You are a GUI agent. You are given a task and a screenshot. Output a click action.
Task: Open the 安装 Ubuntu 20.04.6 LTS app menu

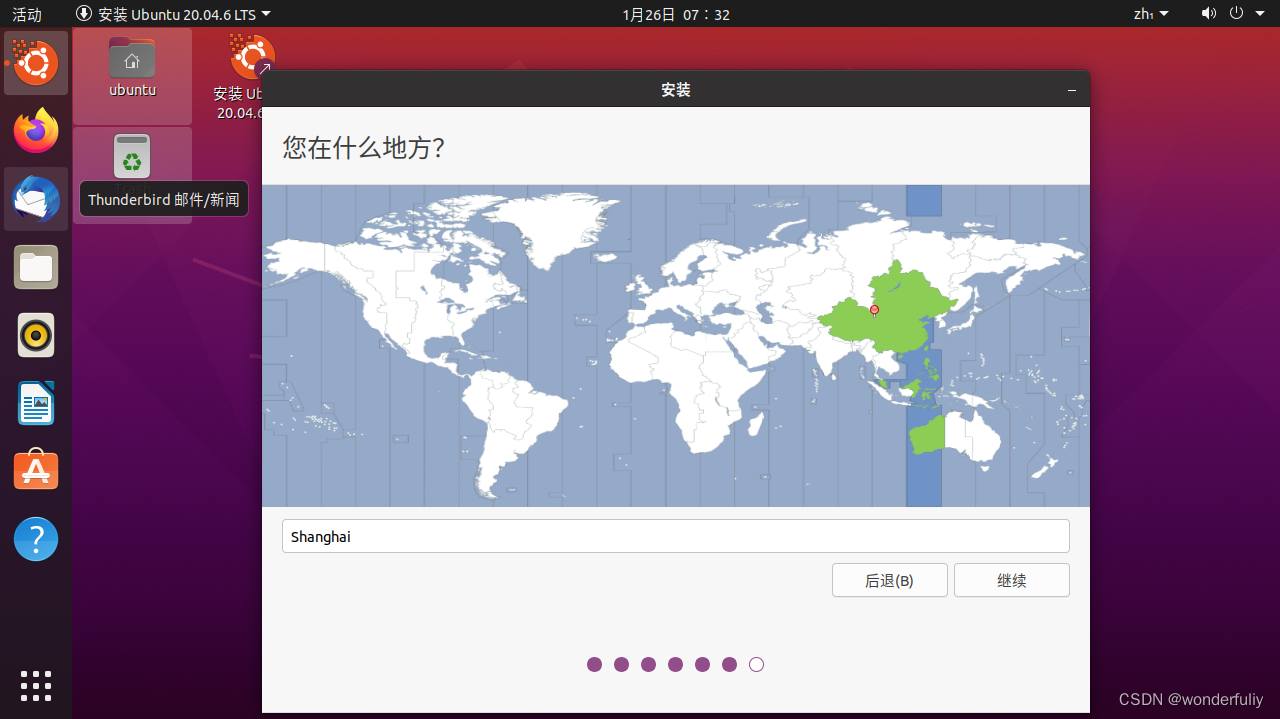[x=173, y=14]
